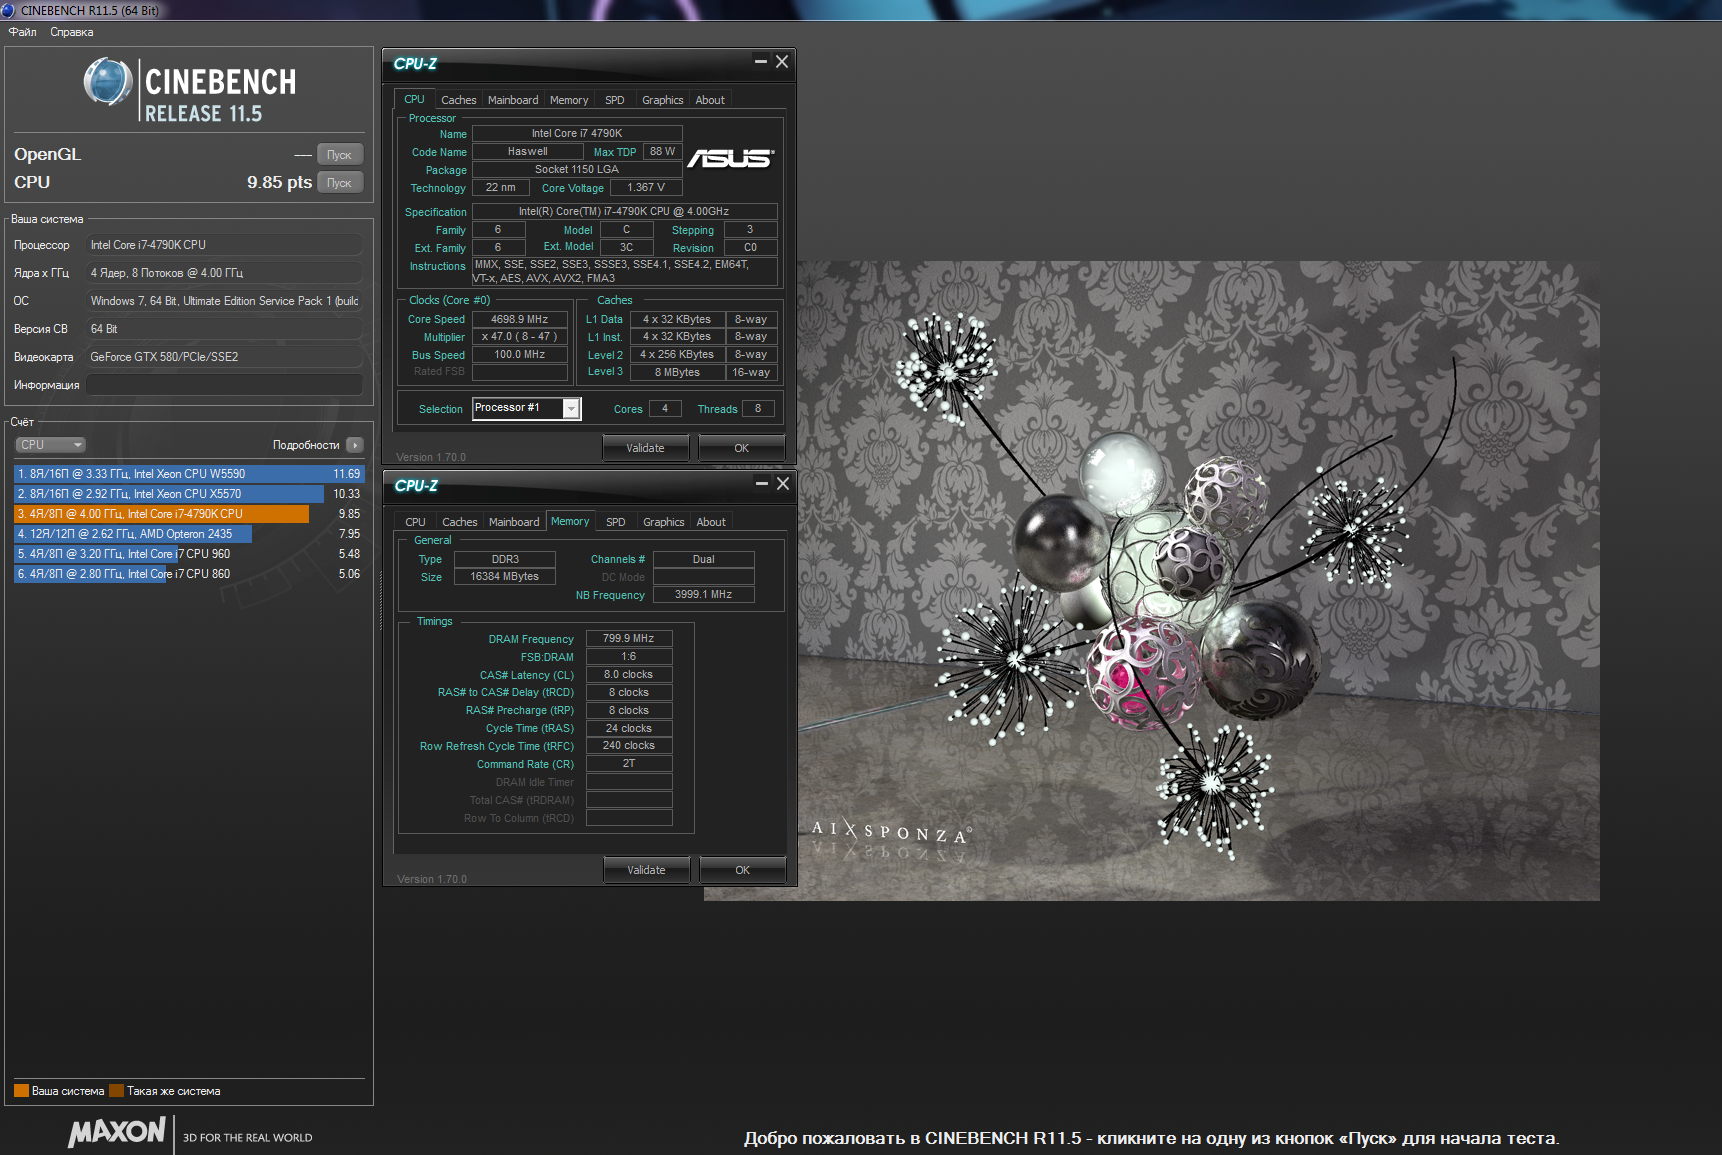The height and width of the screenshot is (1155, 1722).
Task: Click the MAXON logo at bottom
Action: coord(117,1132)
